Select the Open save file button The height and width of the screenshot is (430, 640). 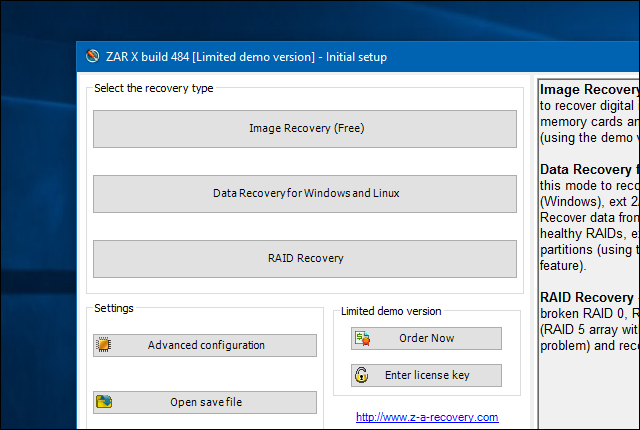point(205,402)
